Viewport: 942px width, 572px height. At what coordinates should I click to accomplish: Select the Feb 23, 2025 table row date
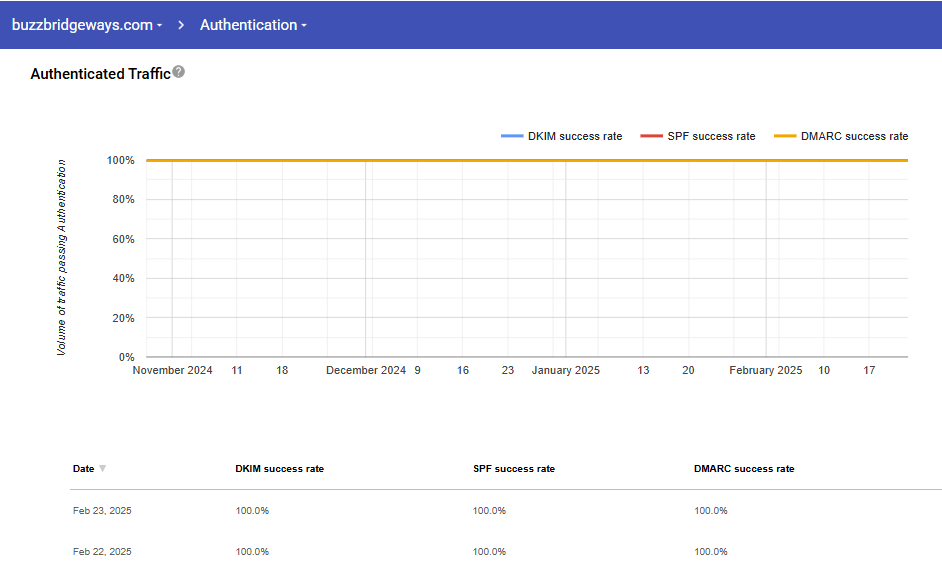pos(102,511)
